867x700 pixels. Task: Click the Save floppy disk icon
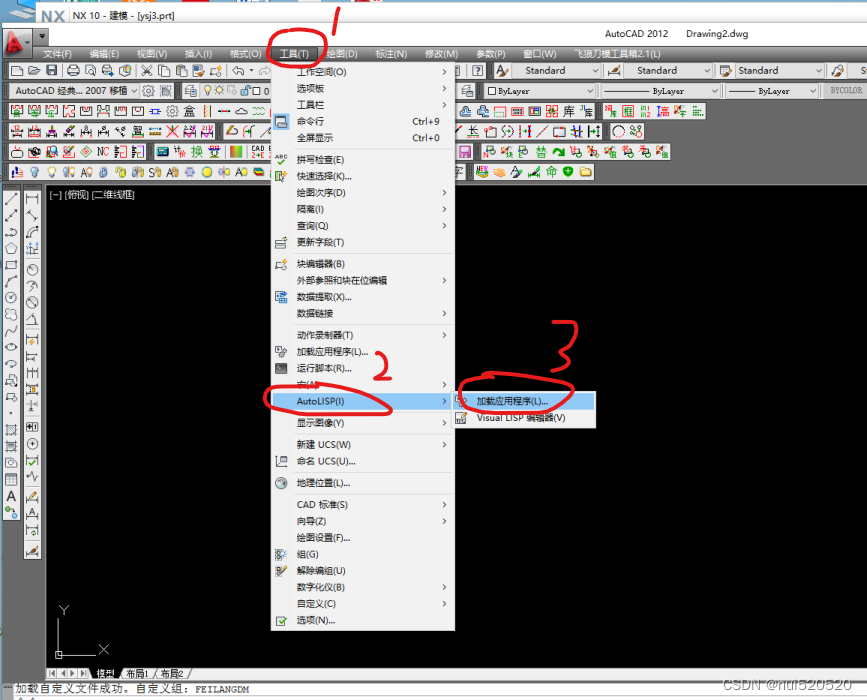click(x=51, y=70)
